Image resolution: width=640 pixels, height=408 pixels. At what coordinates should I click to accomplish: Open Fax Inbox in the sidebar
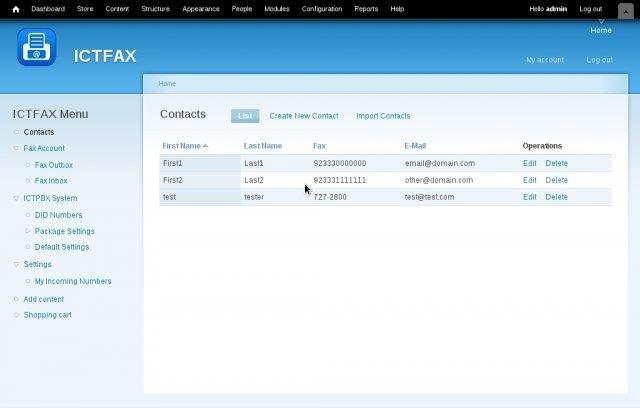click(51, 180)
